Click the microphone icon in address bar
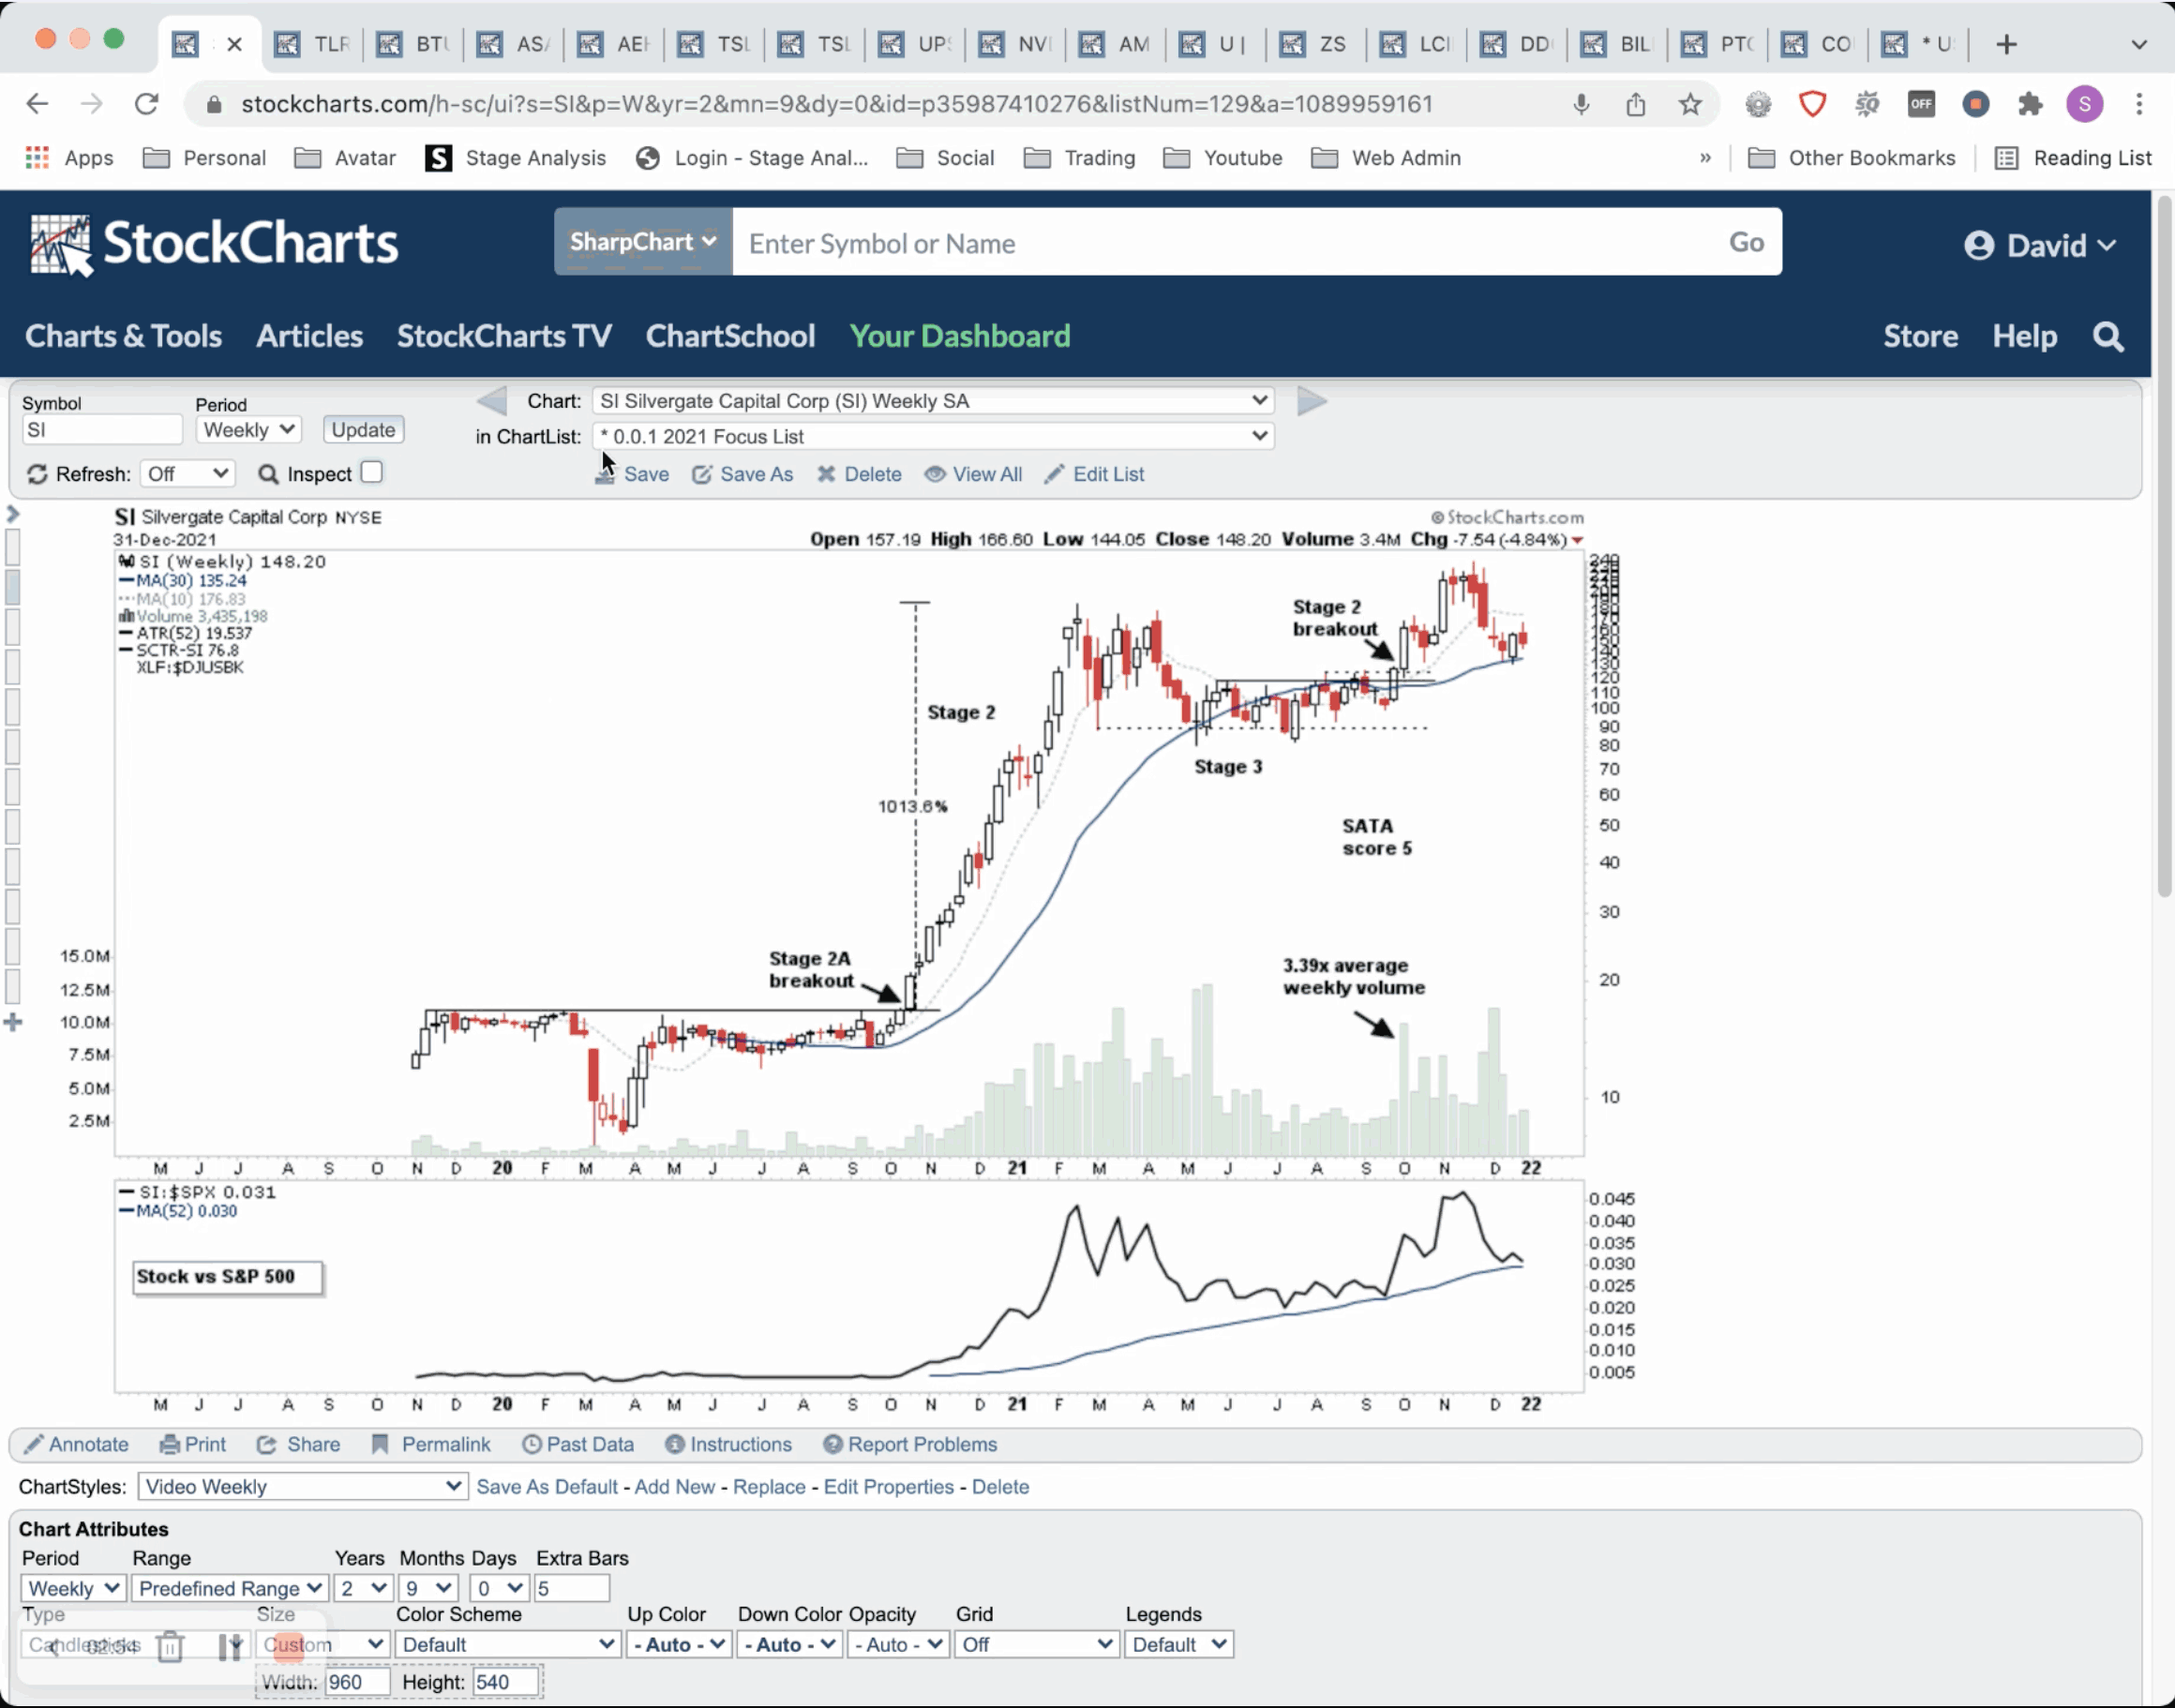This screenshot has width=2175, height=1708. tap(1581, 104)
